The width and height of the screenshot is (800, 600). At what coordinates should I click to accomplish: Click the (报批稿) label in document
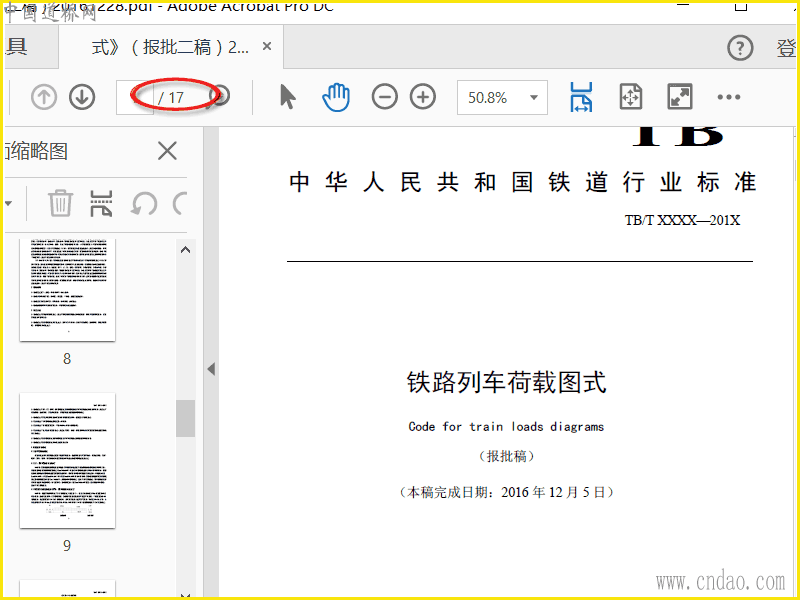click(506, 456)
